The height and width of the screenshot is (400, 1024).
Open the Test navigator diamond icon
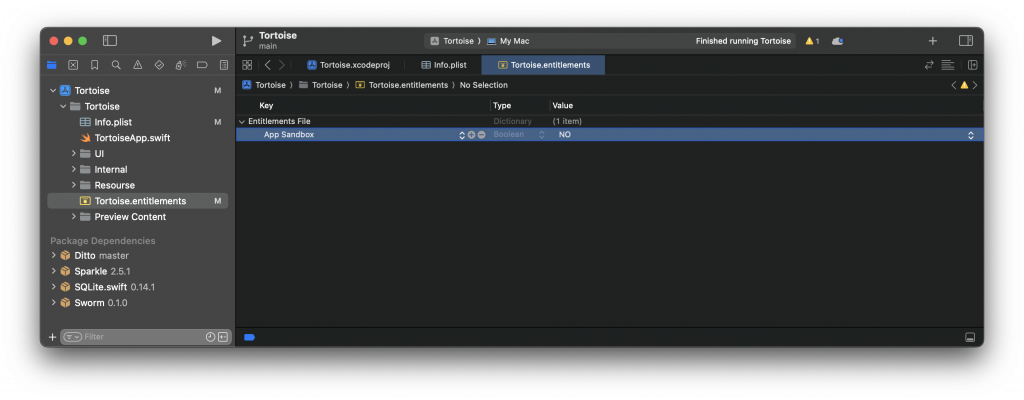point(159,65)
